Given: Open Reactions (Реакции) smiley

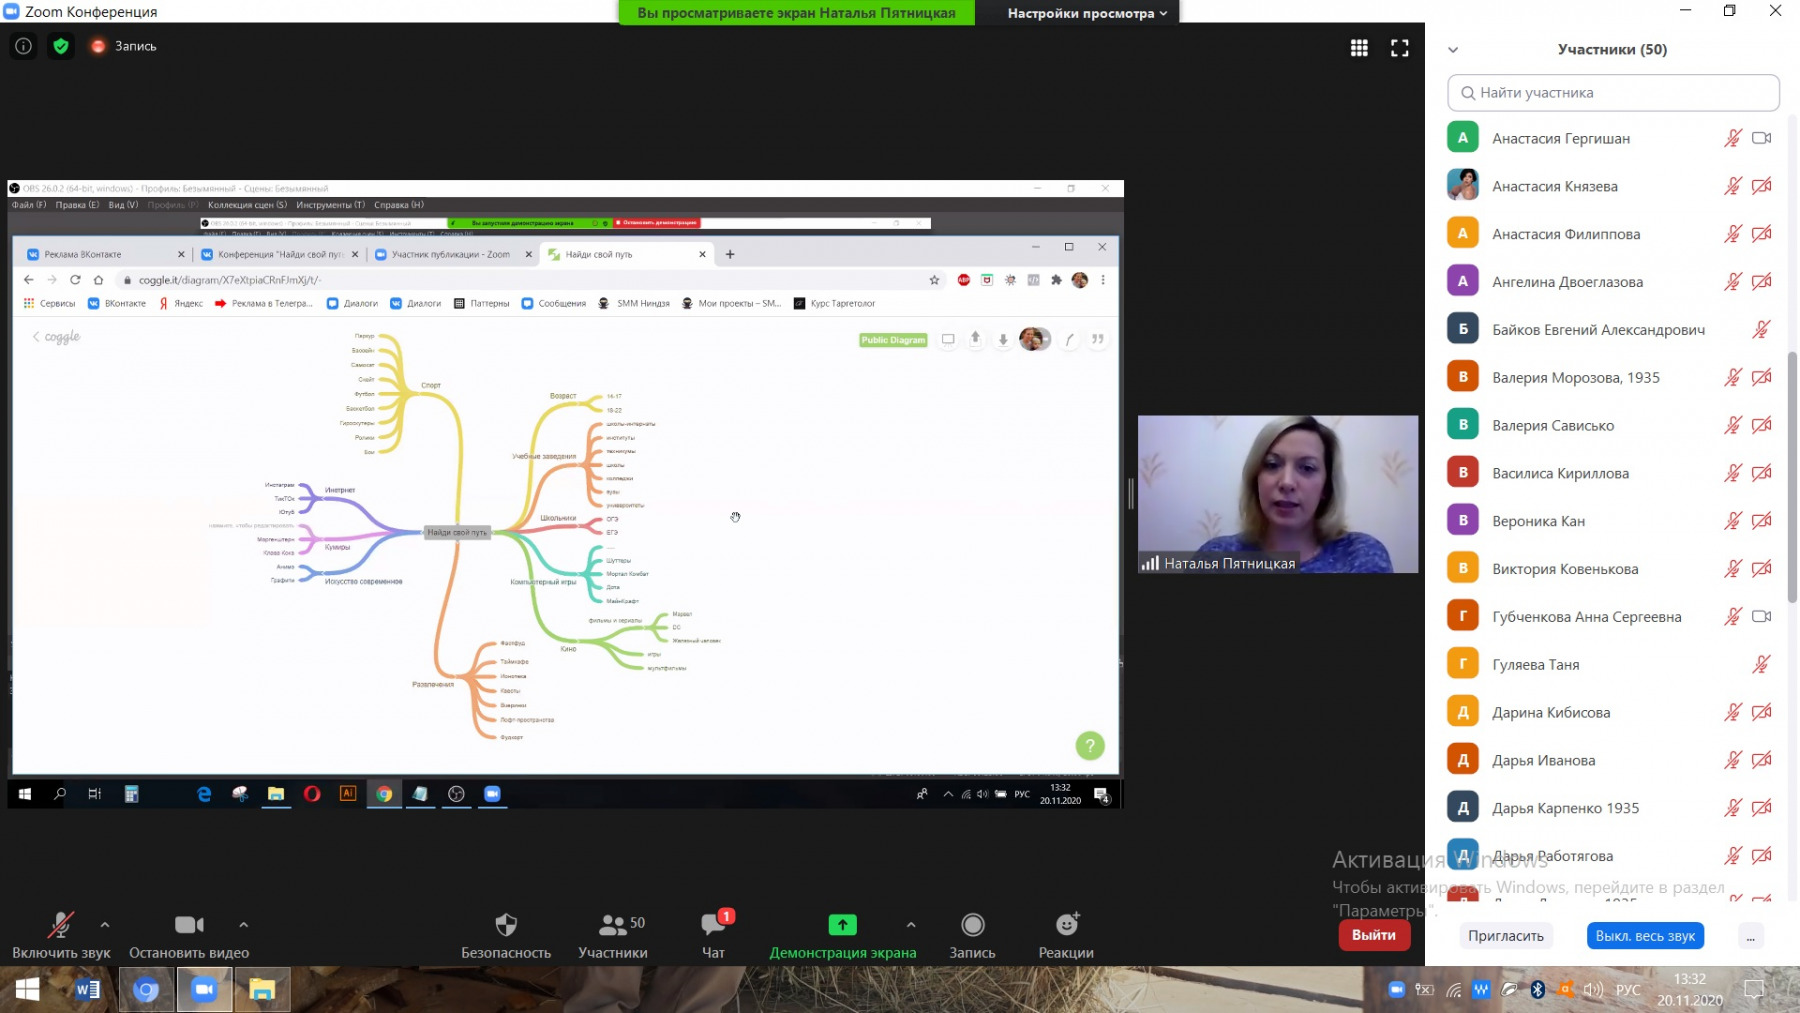Looking at the screenshot, I should point(1066,934).
